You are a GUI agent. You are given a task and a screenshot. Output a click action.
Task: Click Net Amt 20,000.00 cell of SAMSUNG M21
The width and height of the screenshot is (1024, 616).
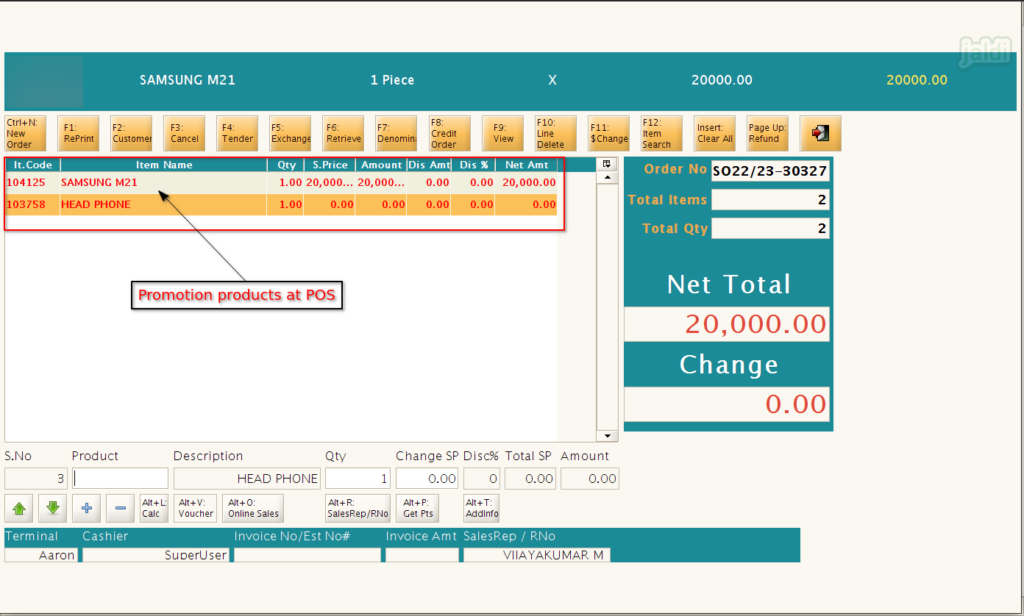click(526, 183)
